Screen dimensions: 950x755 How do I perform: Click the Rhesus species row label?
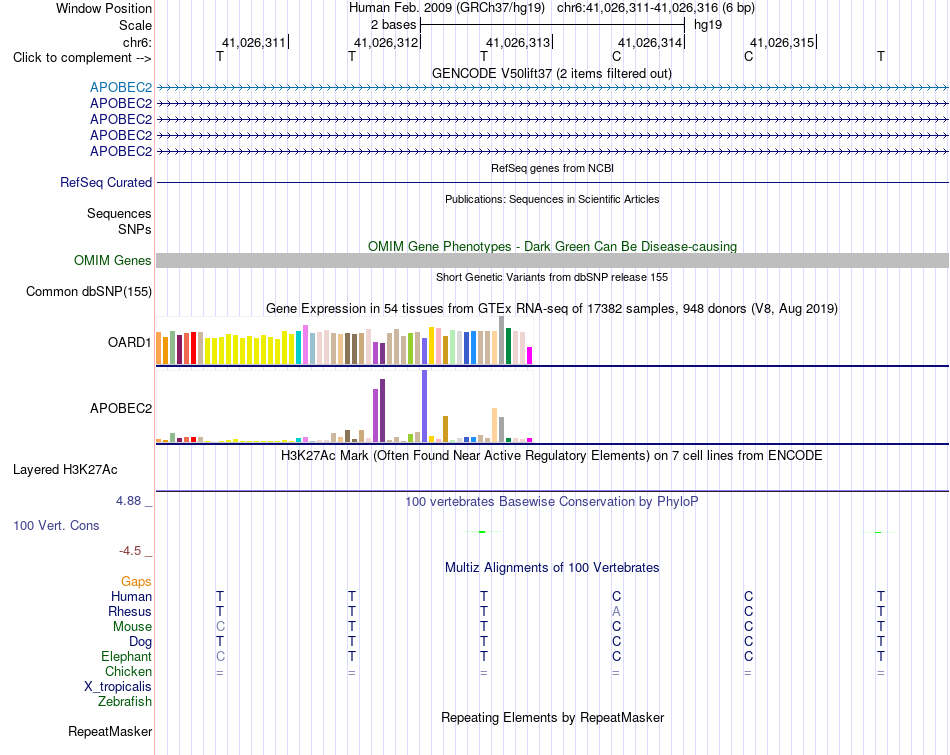(x=130, y=611)
